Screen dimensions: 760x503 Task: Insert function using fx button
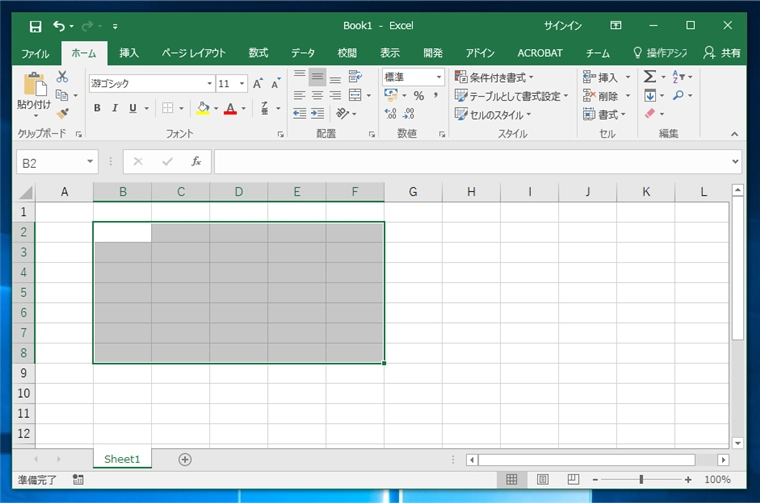pos(196,161)
